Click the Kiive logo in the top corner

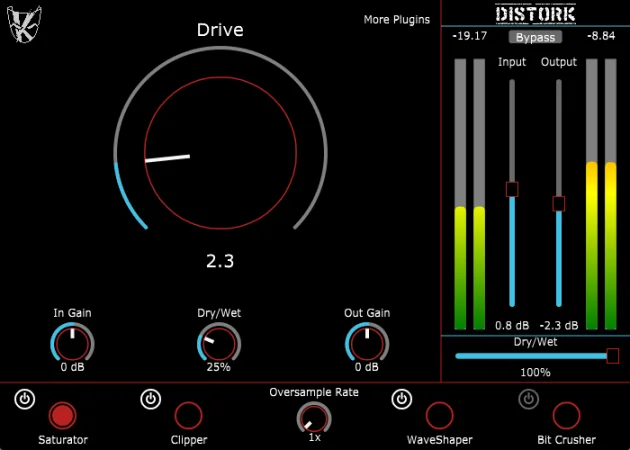click(x=24, y=23)
